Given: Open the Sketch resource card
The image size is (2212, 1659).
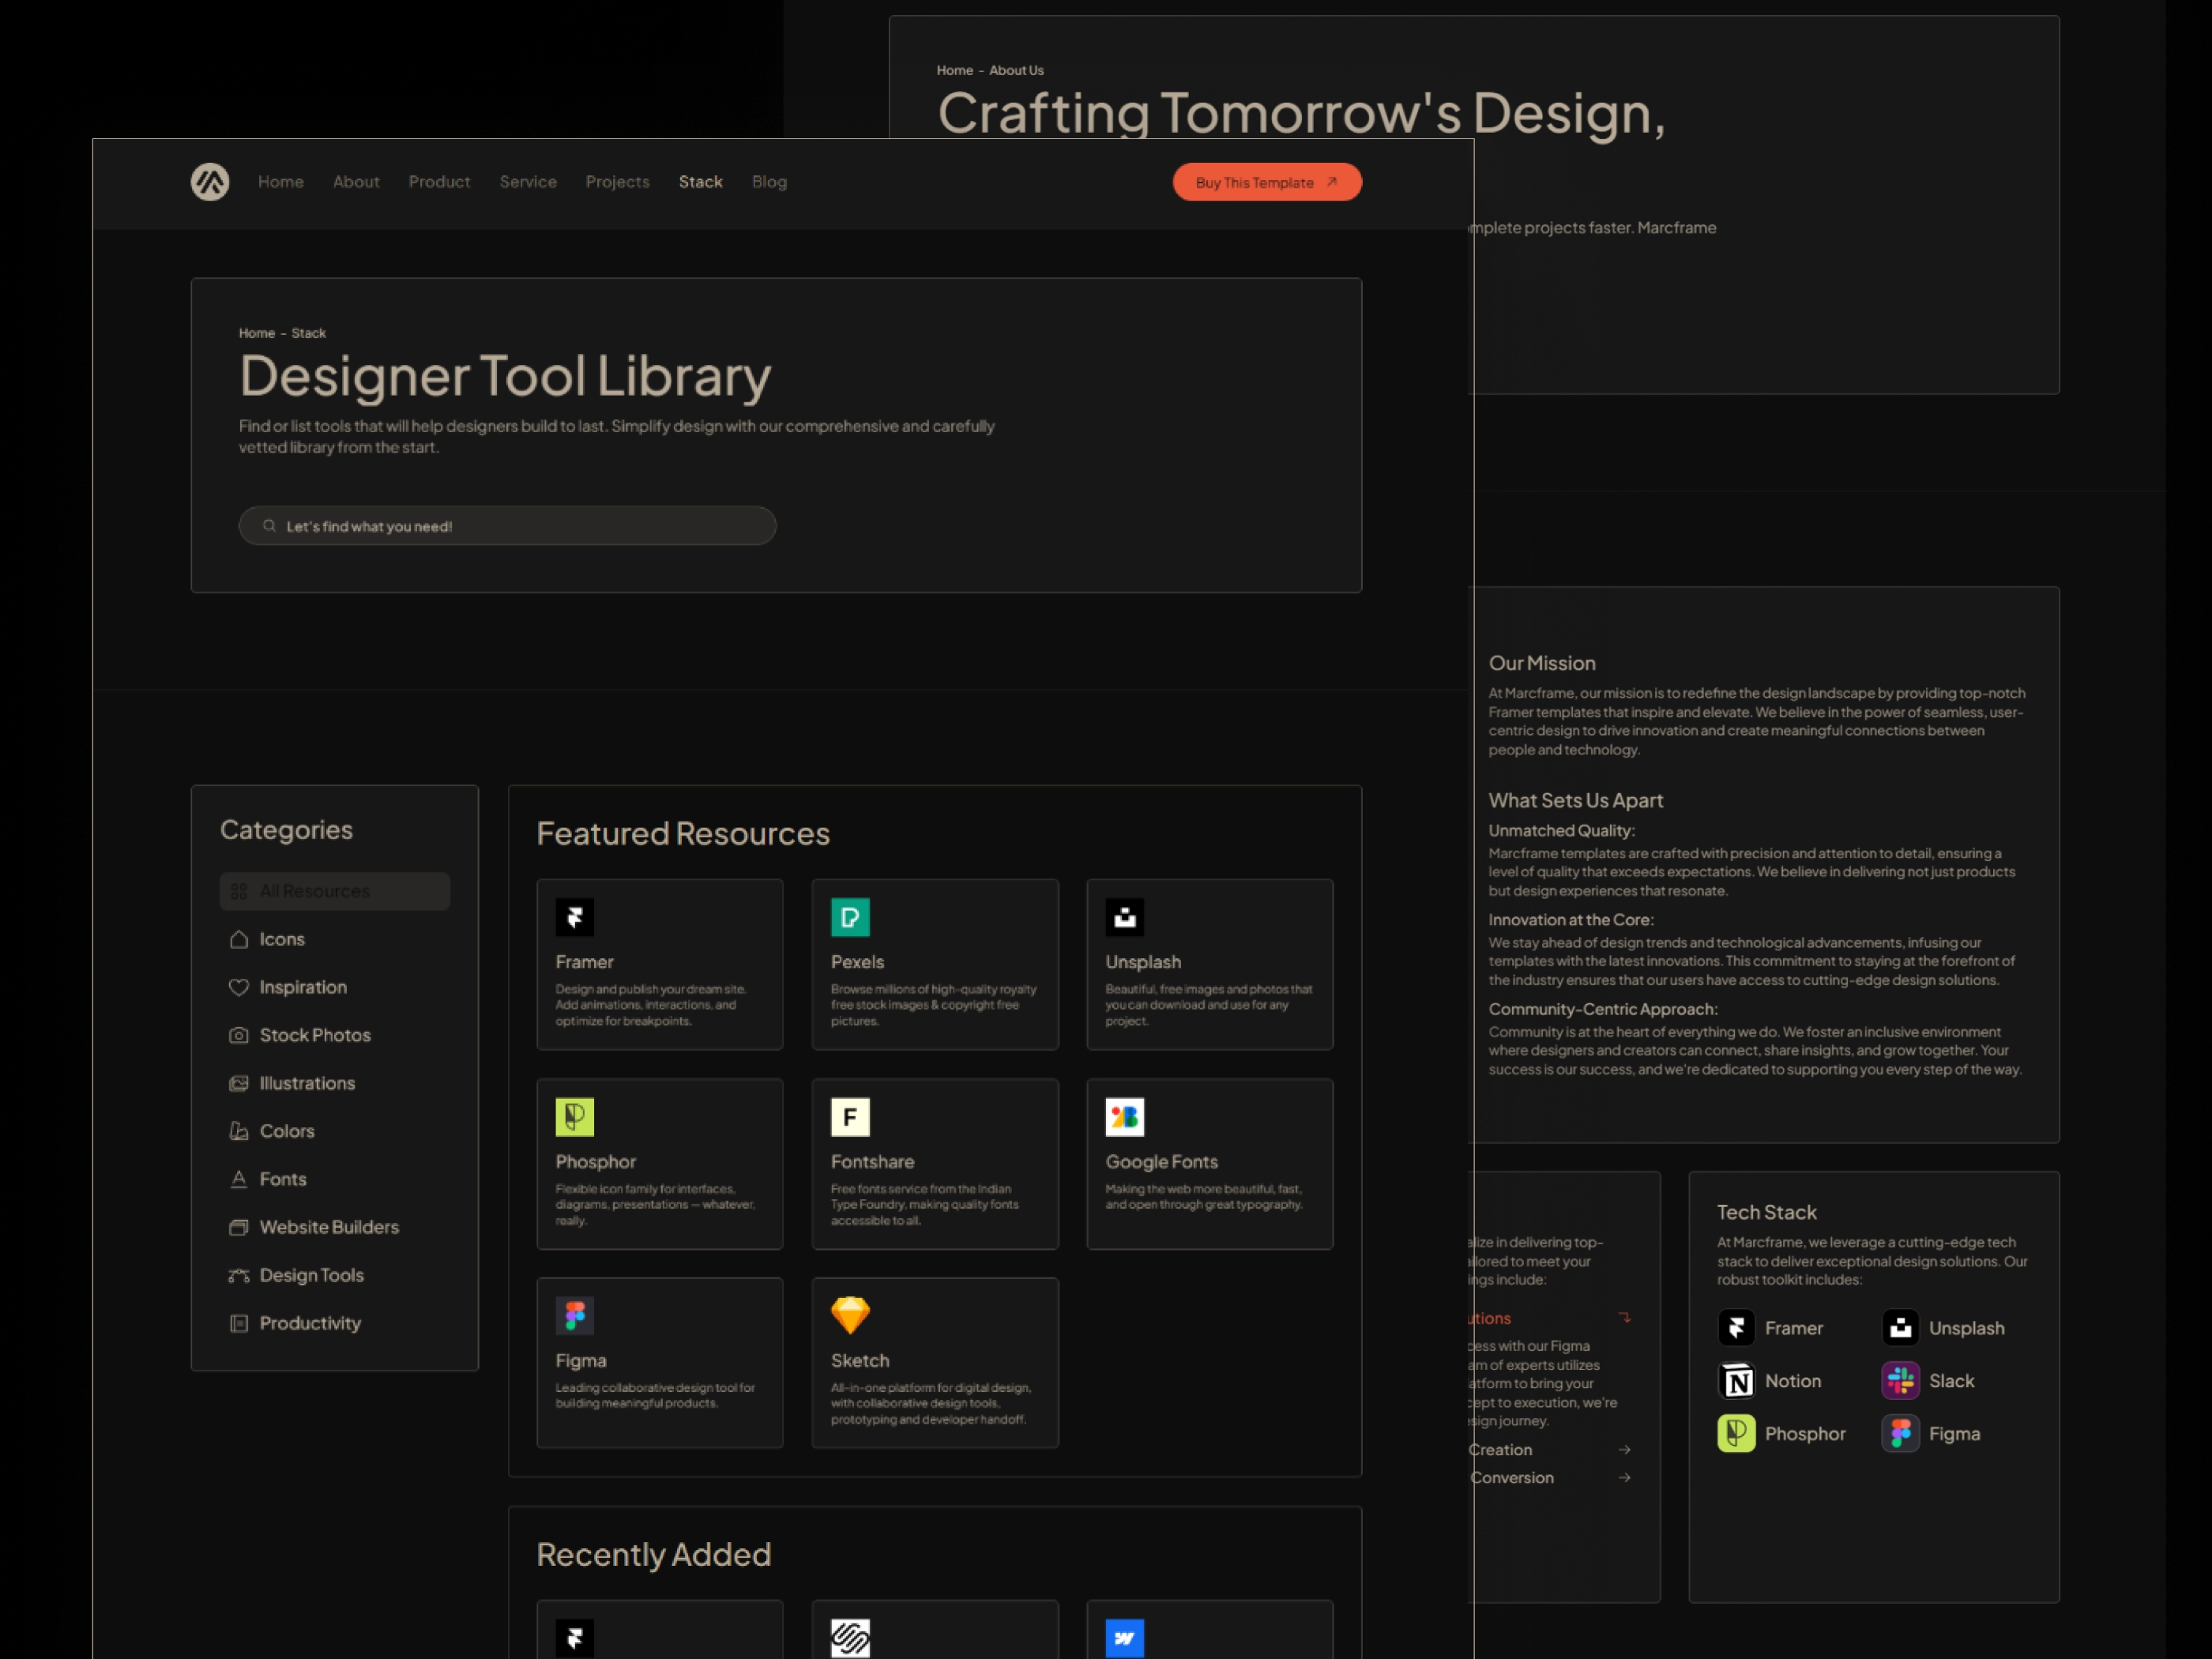Looking at the screenshot, I should tap(934, 1362).
